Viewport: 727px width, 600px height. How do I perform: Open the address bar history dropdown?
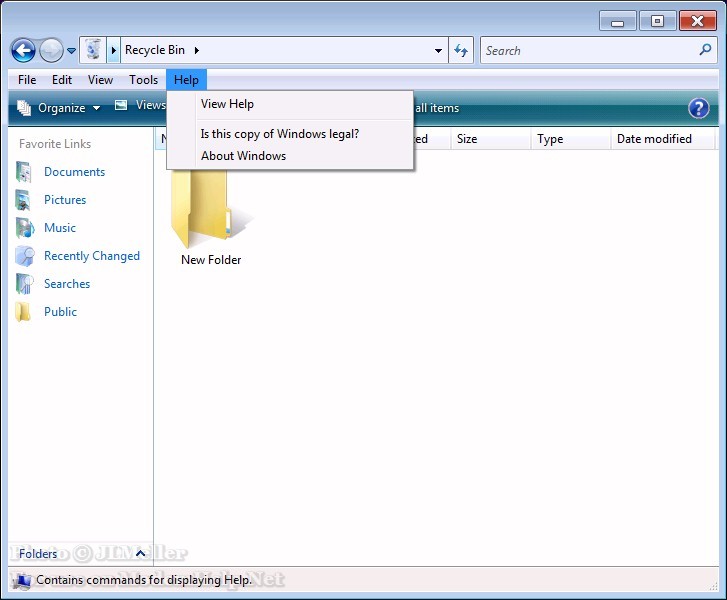438,51
